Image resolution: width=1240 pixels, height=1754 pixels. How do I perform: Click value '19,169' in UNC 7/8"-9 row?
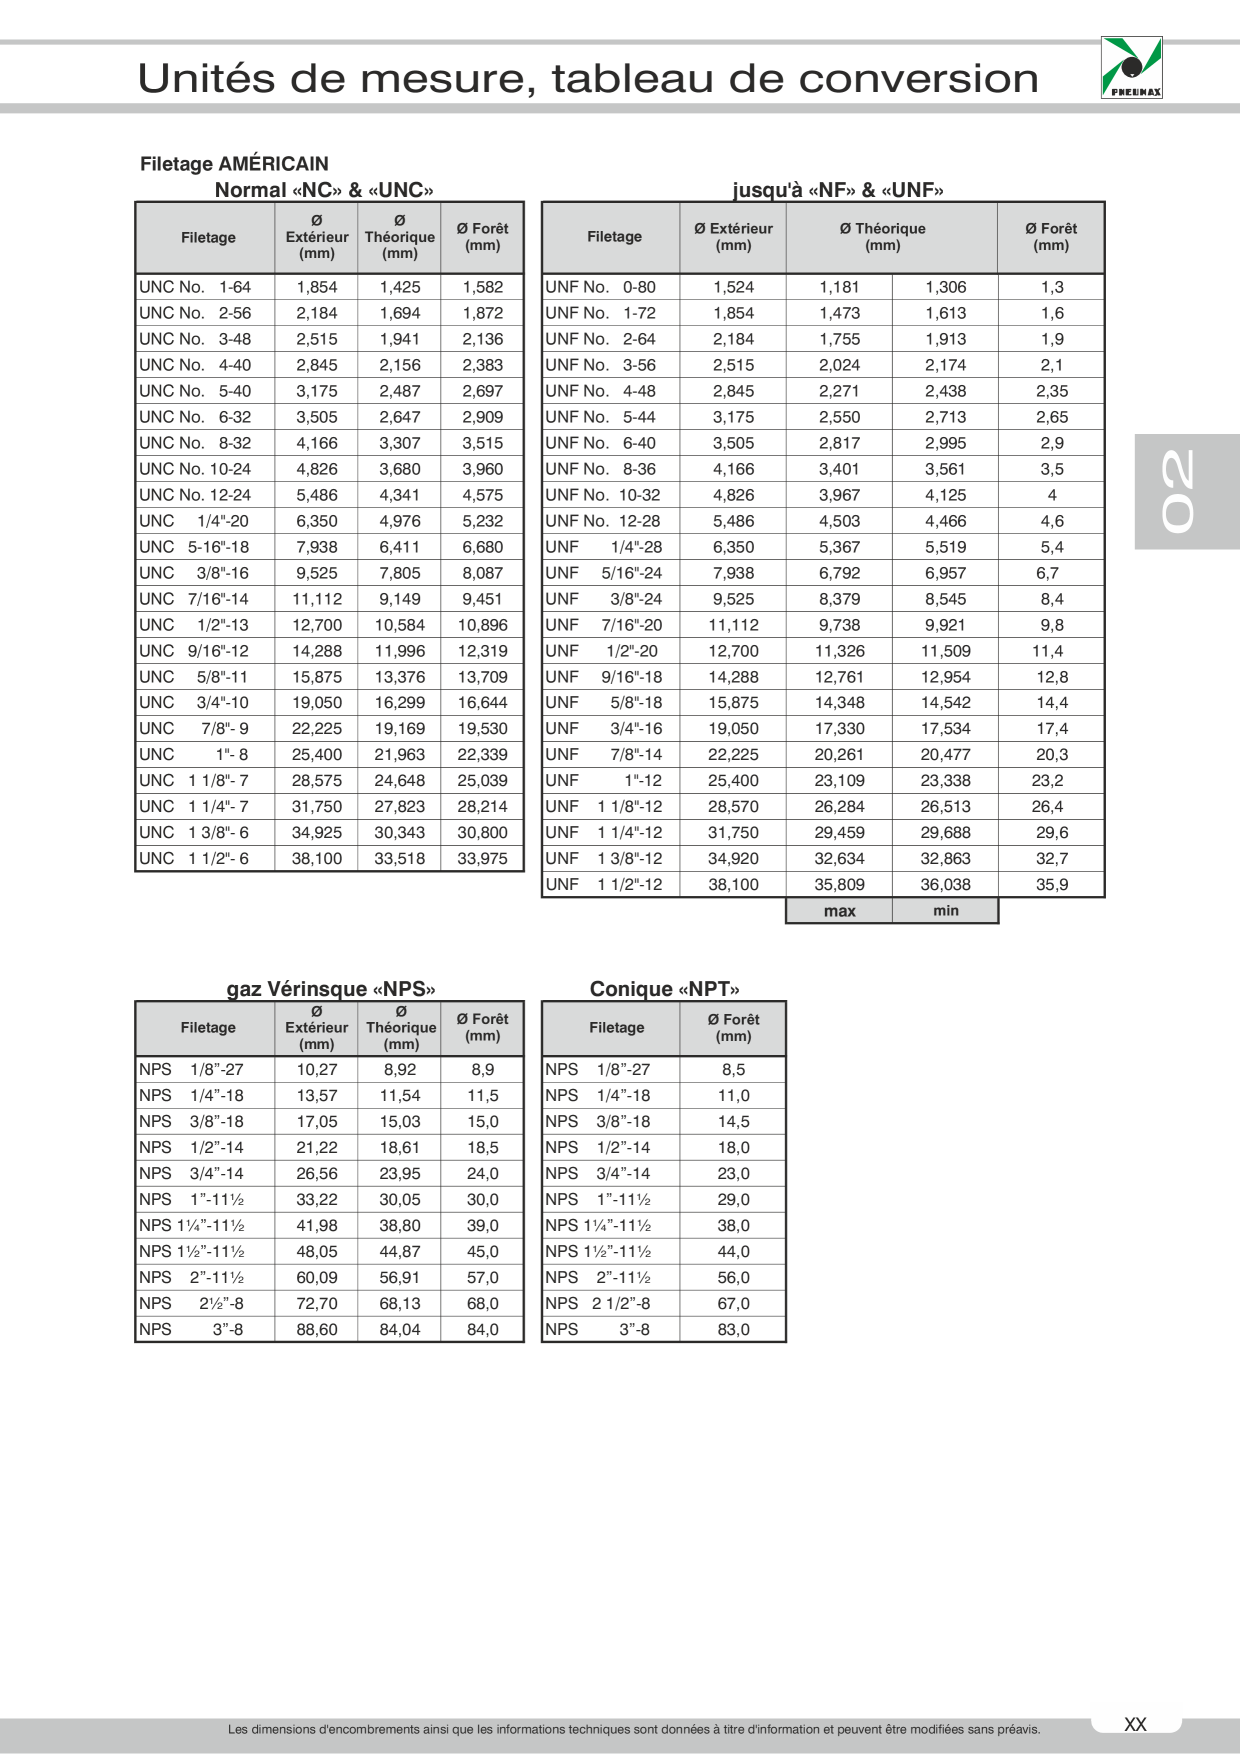click(400, 729)
